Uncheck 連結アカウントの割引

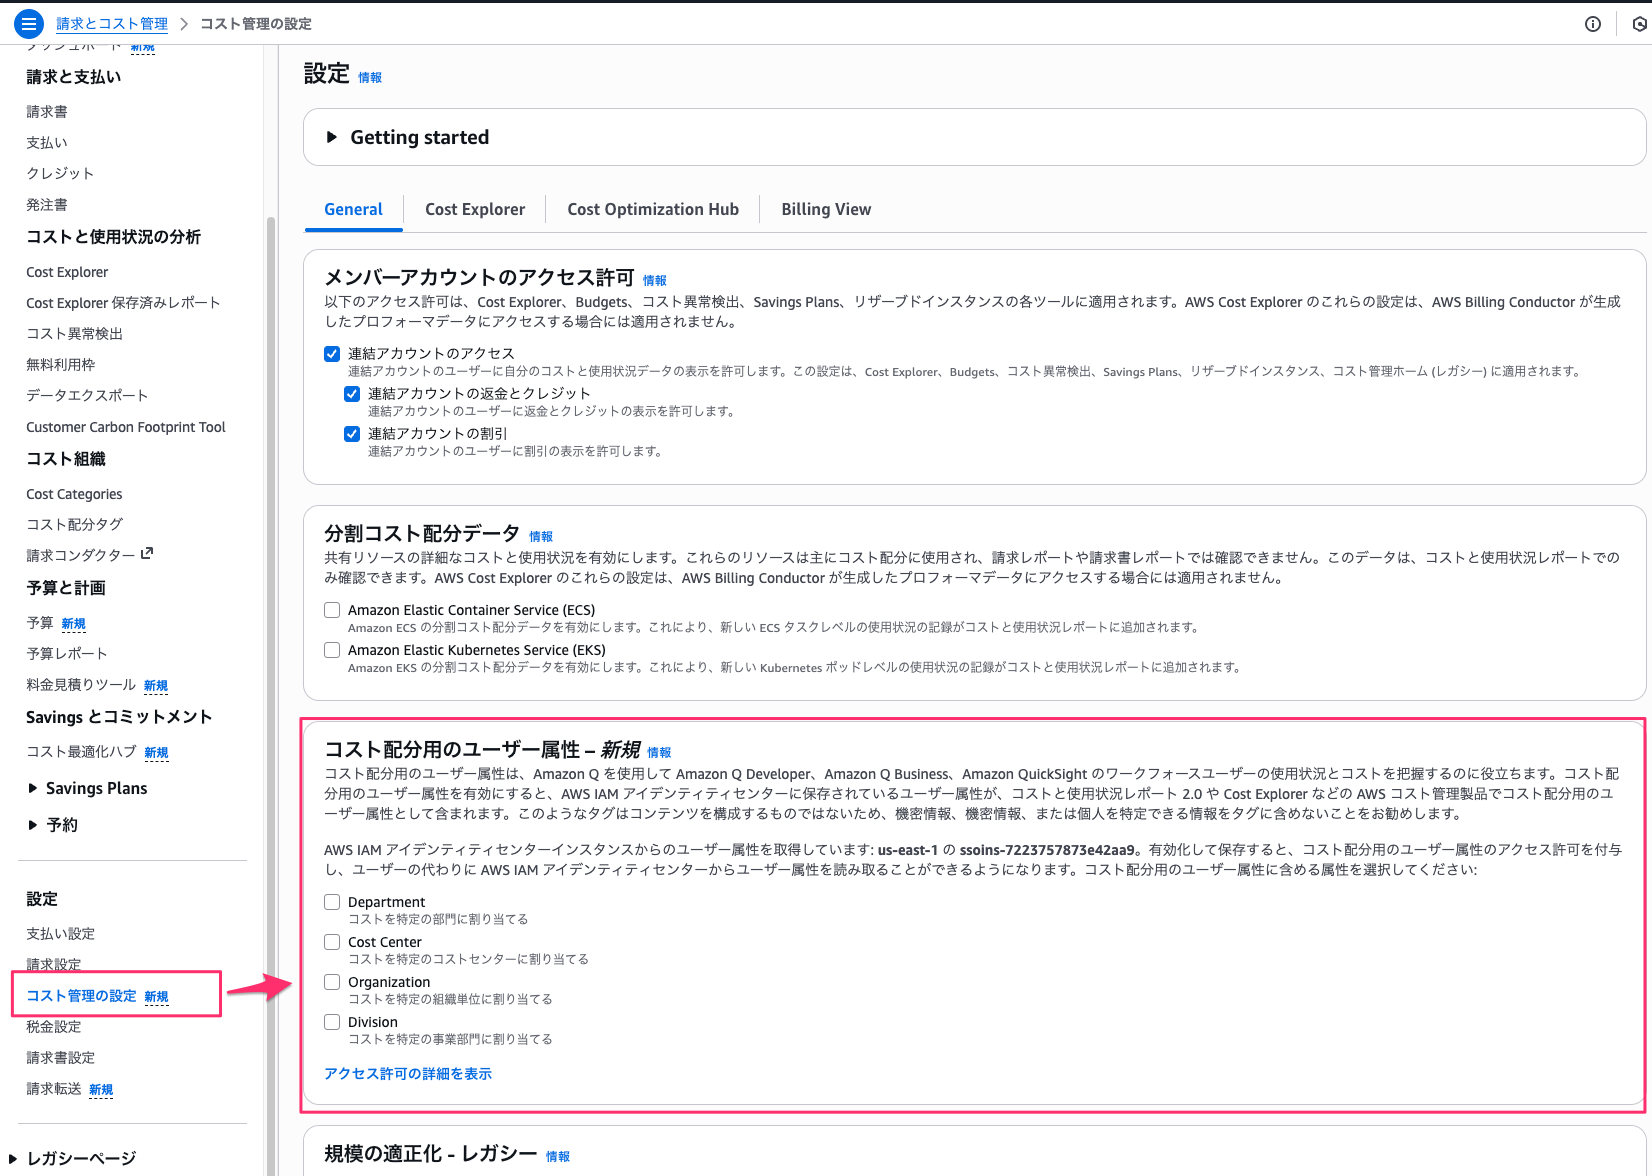tap(352, 433)
